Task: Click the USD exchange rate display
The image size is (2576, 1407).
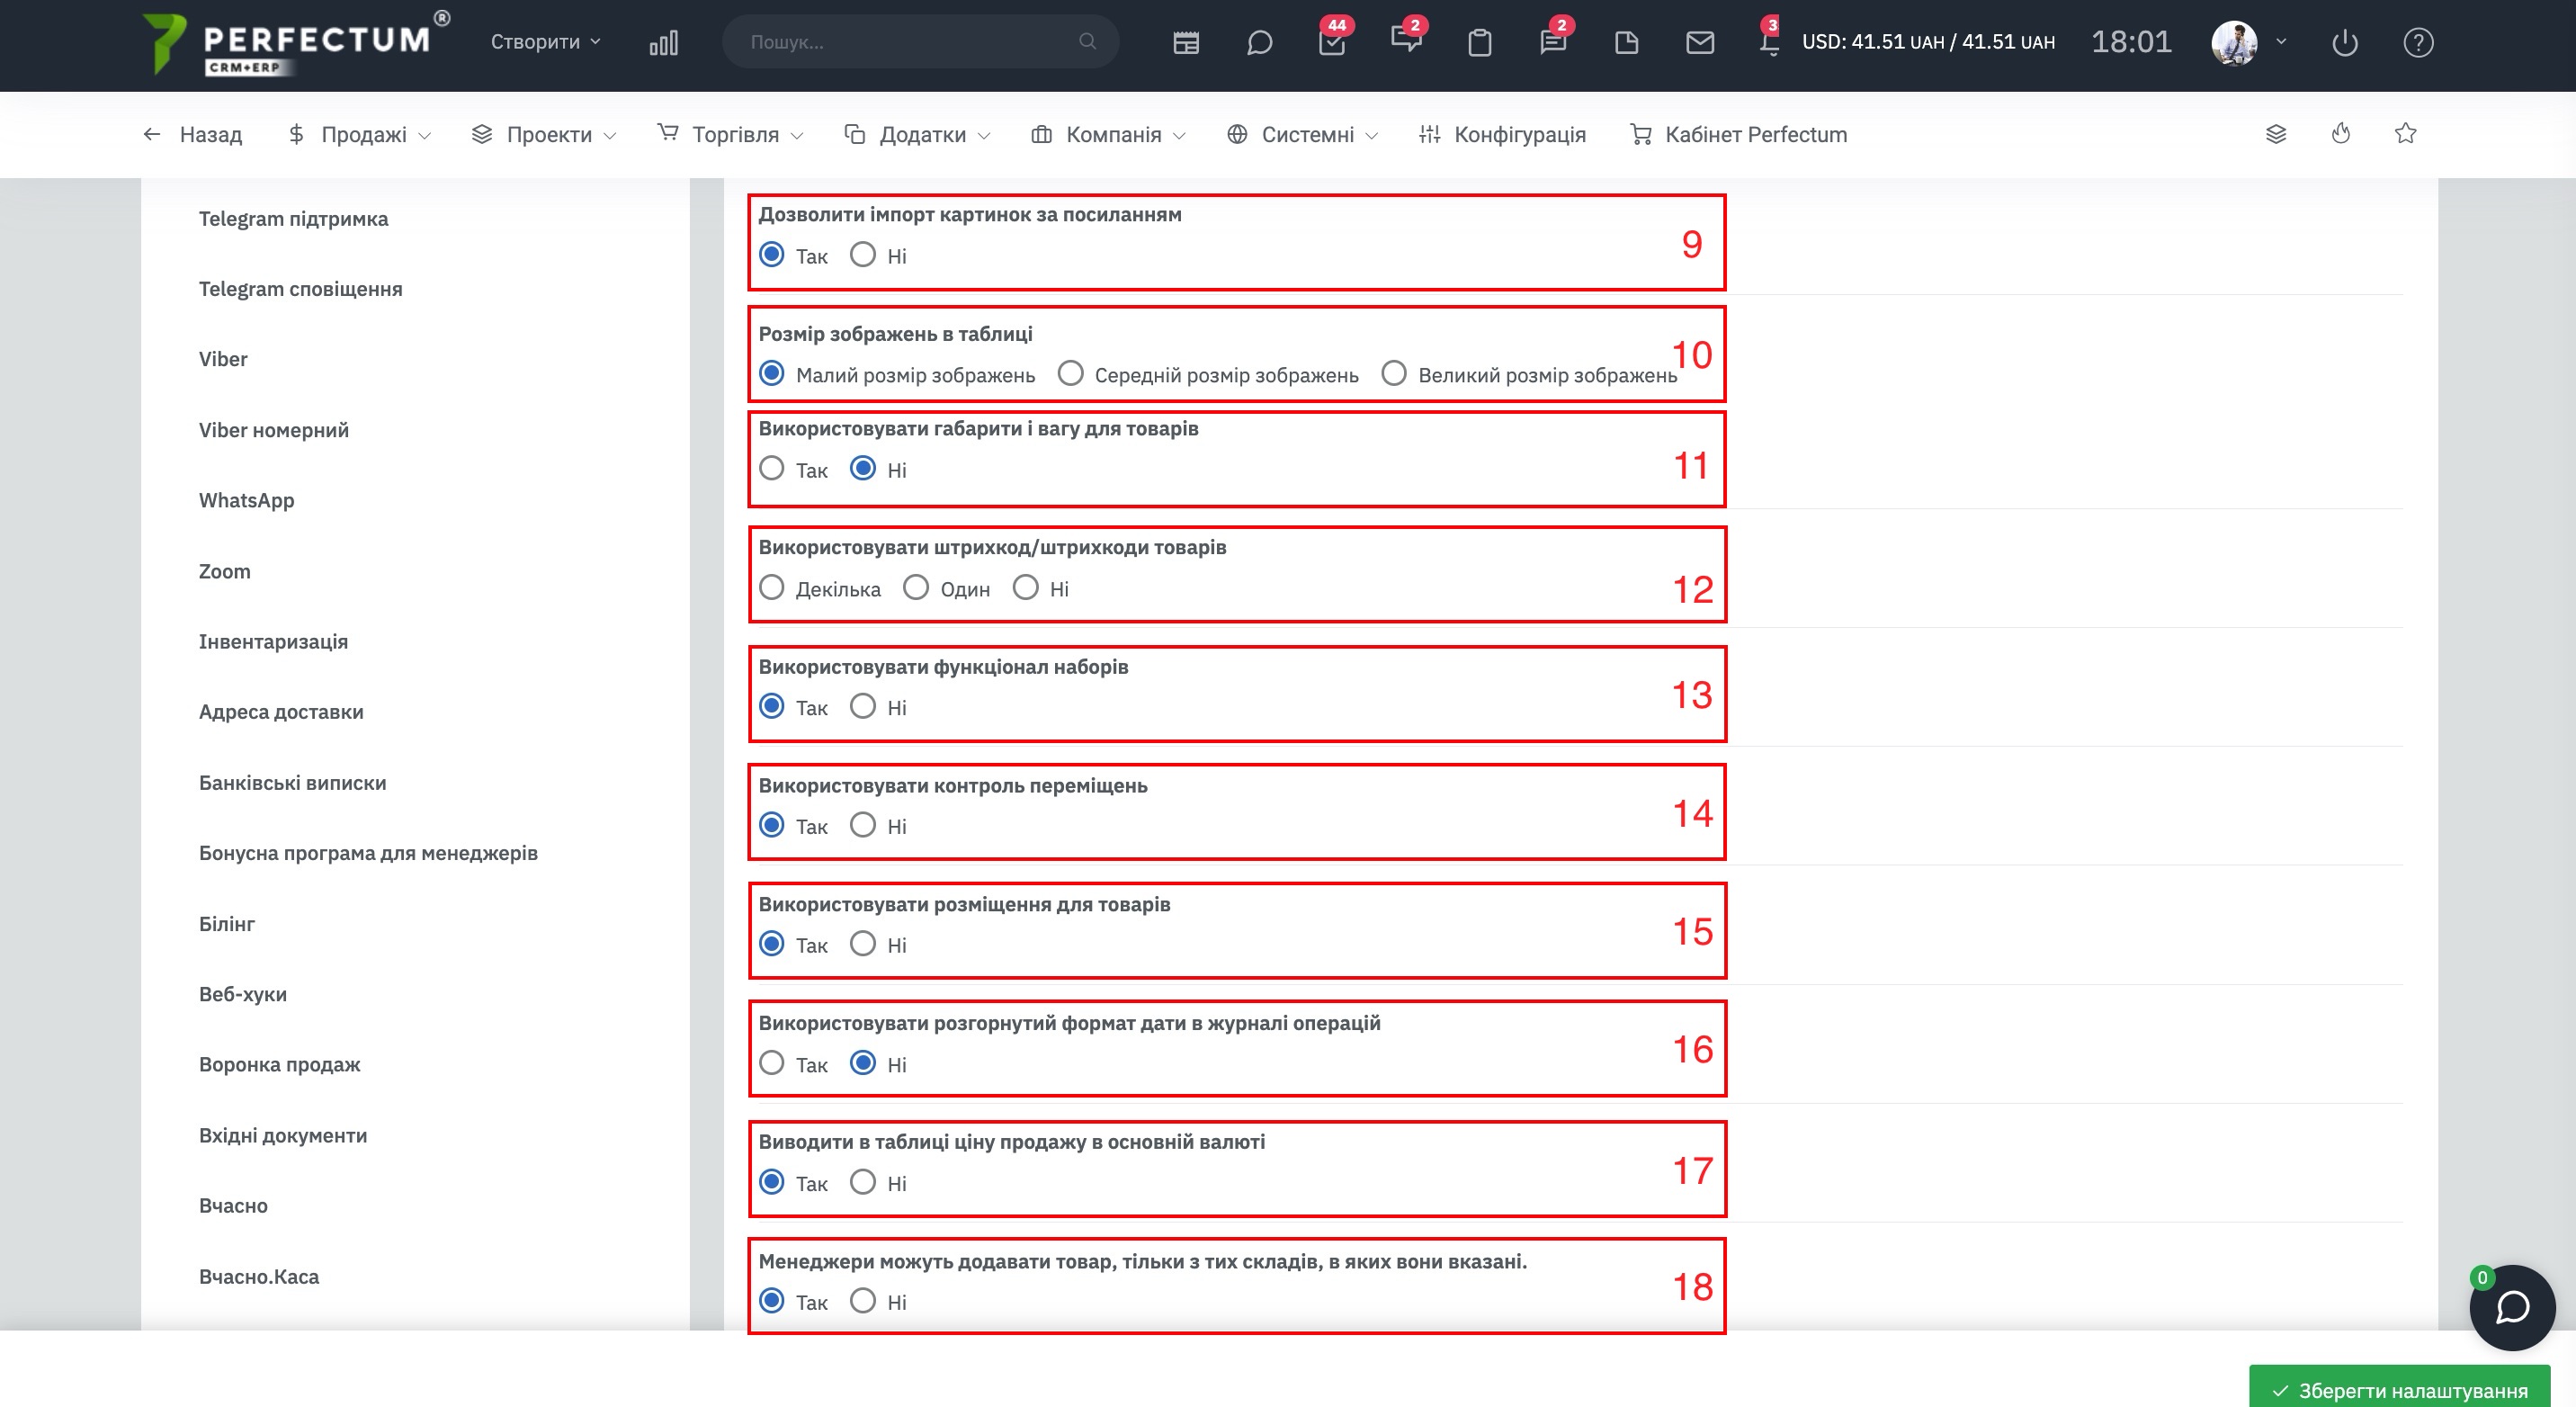Action: pos(1928,42)
